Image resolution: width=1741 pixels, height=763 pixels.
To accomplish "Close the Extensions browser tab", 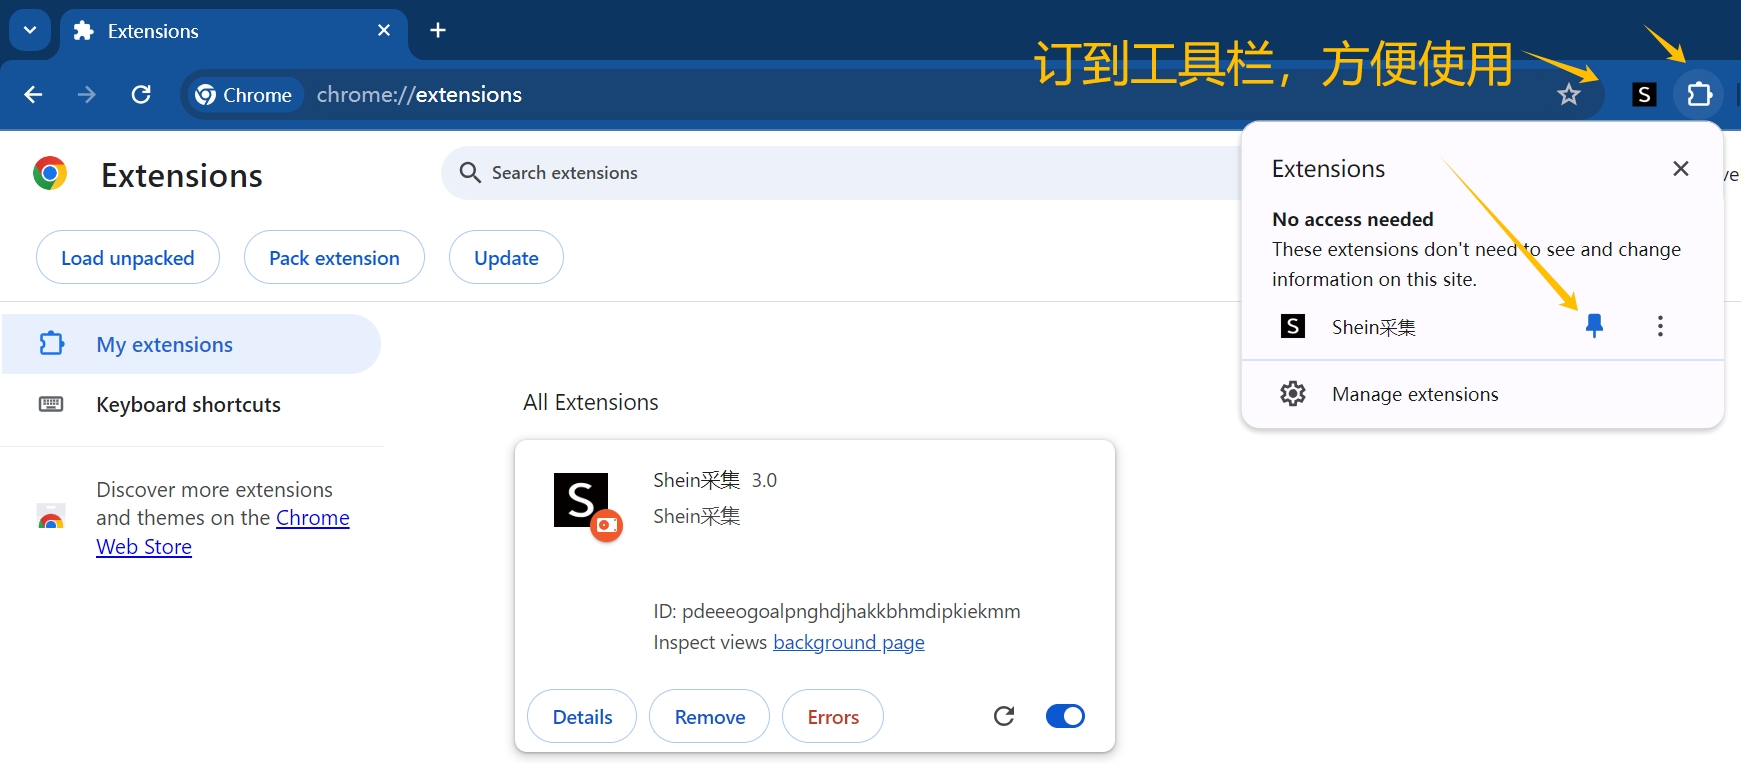I will coord(384,31).
